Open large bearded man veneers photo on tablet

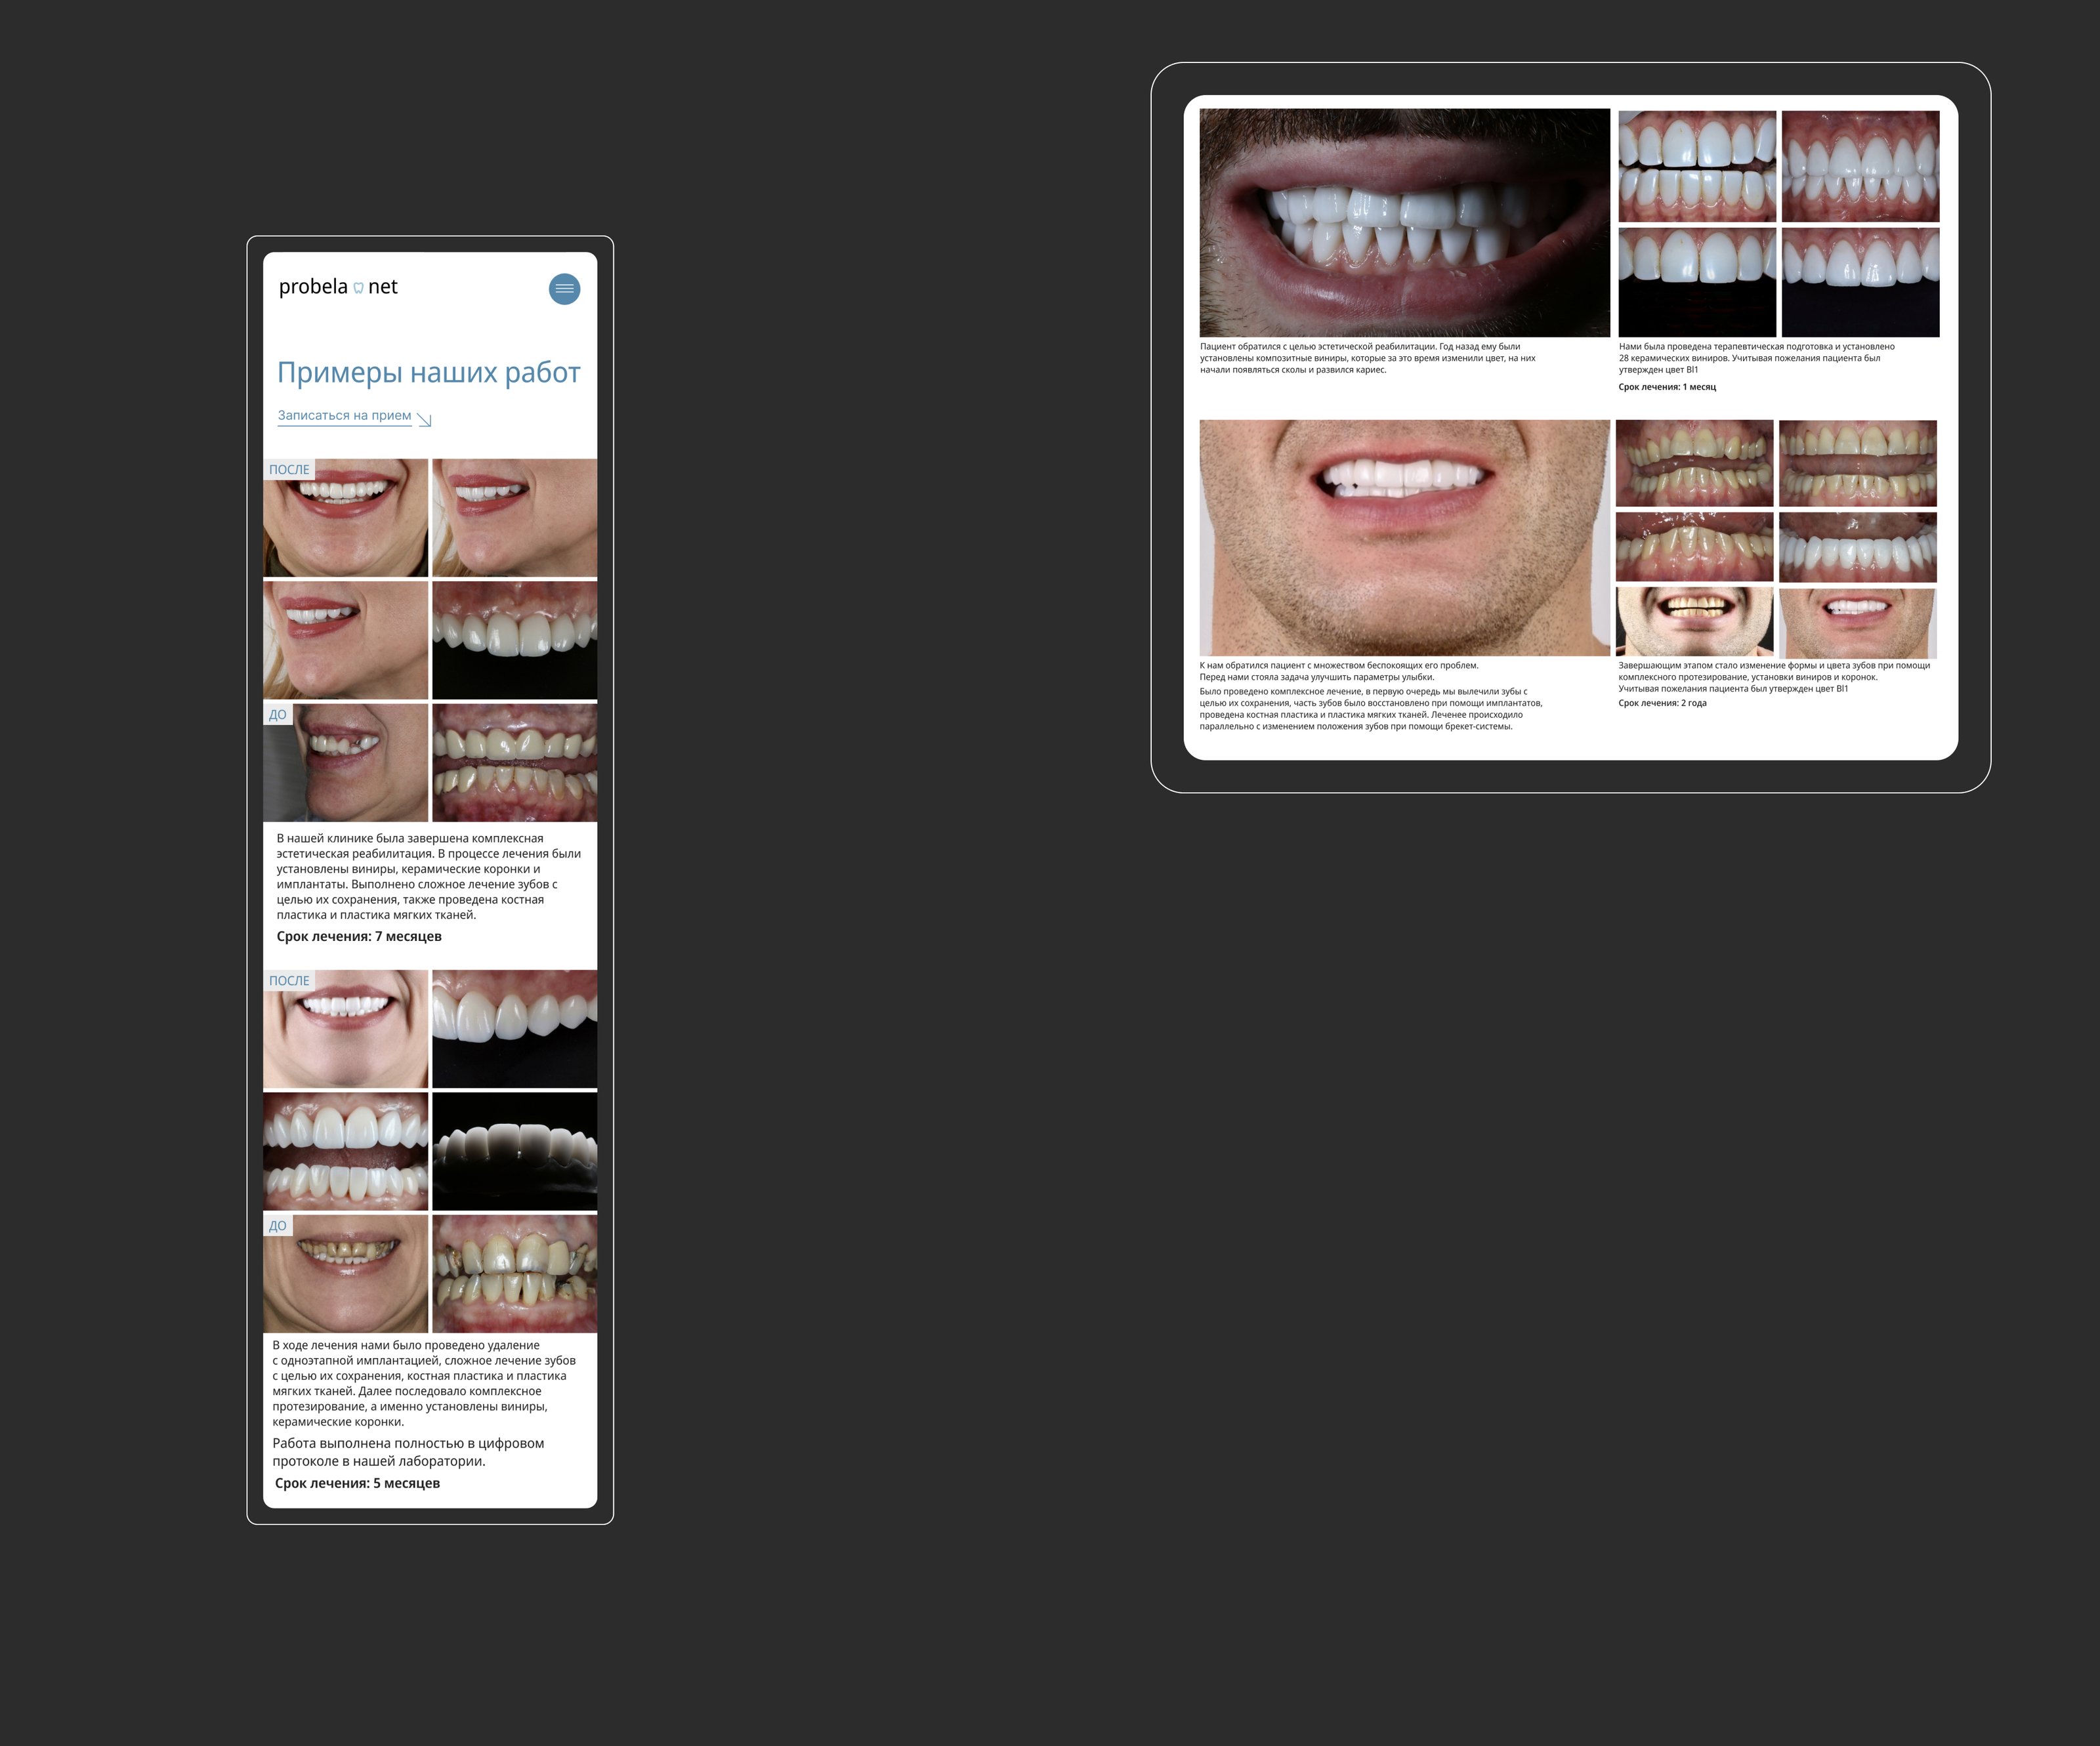[x=1404, y=222]
